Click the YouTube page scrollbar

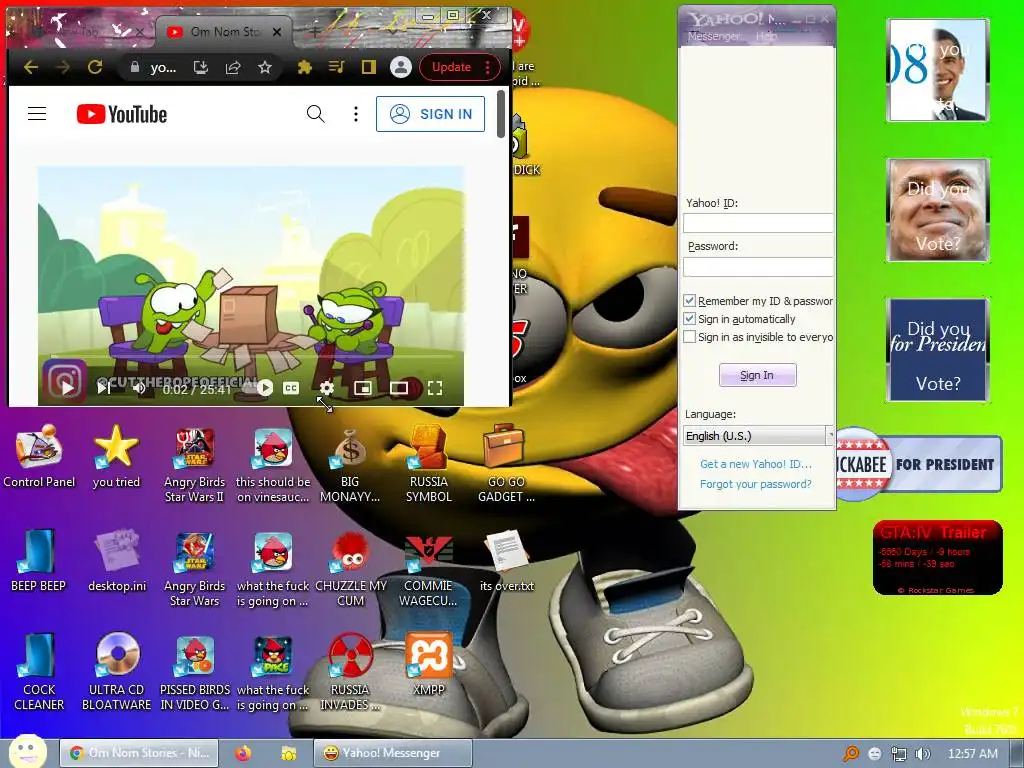point(501,114)
